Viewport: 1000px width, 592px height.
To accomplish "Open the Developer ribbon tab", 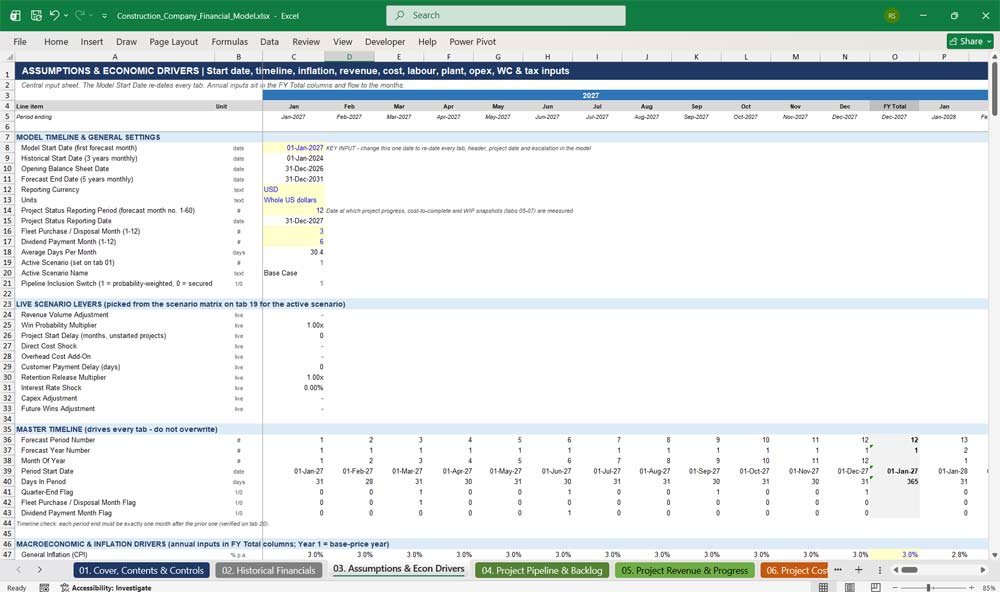I will click(385, 41).
